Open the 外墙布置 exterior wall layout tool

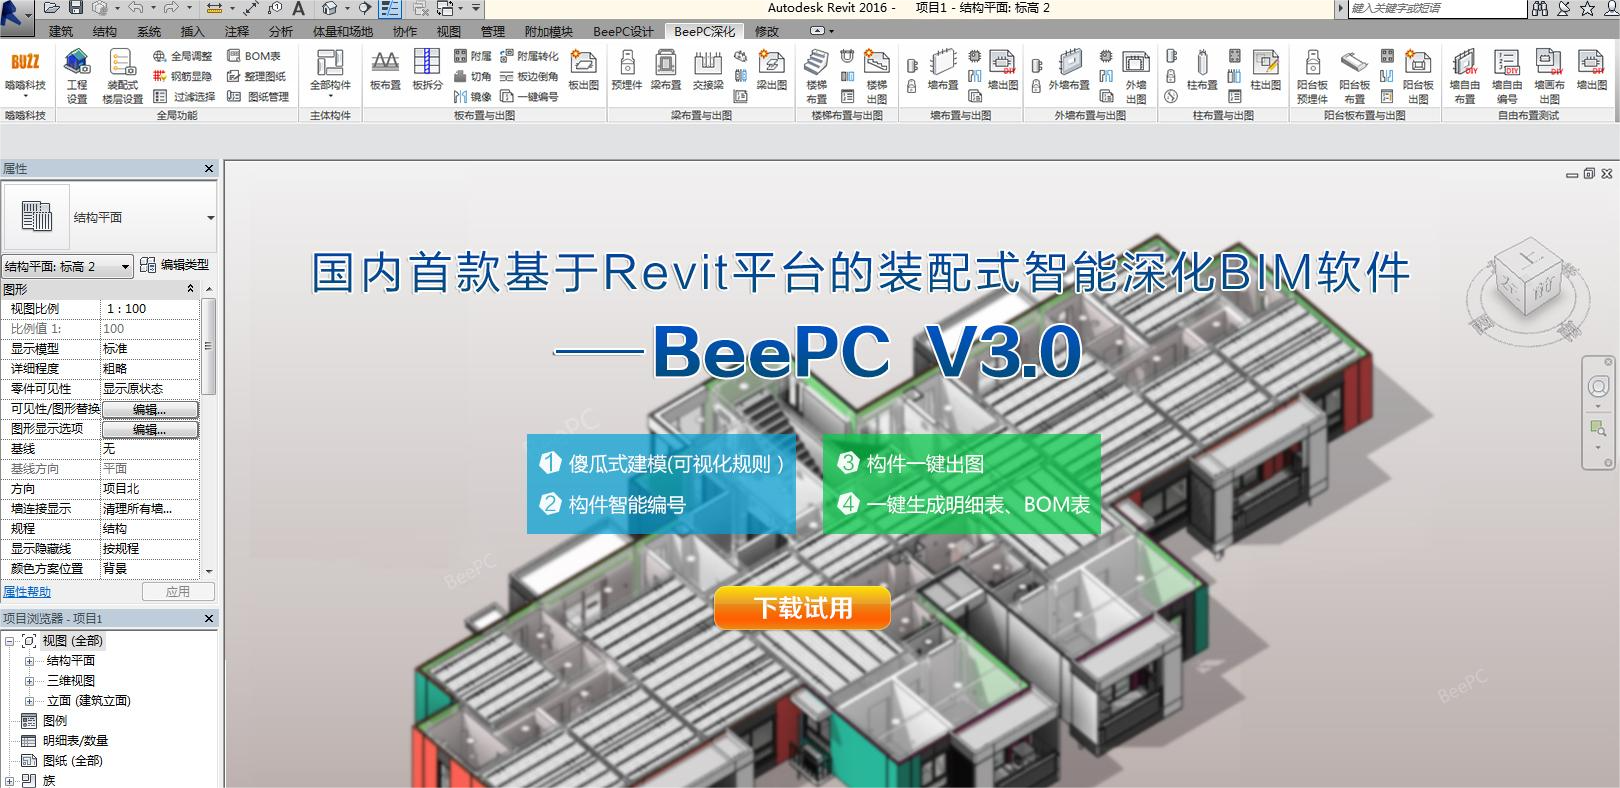pyautogui.click(x=1069, y=70)
